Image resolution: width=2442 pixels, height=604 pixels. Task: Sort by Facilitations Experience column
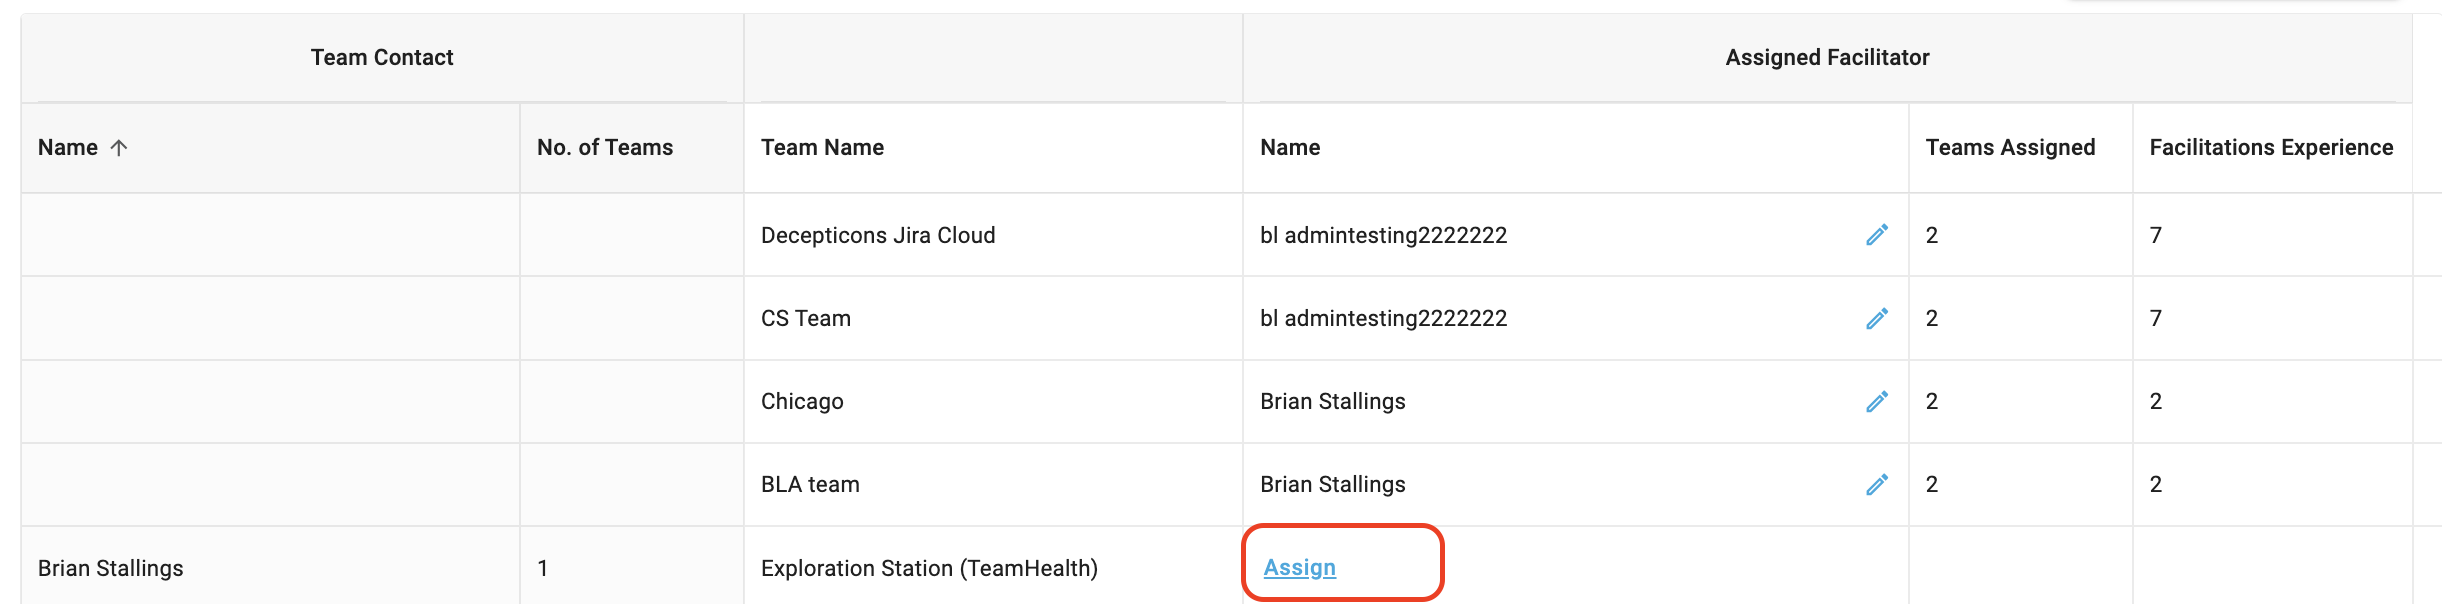2271,147
